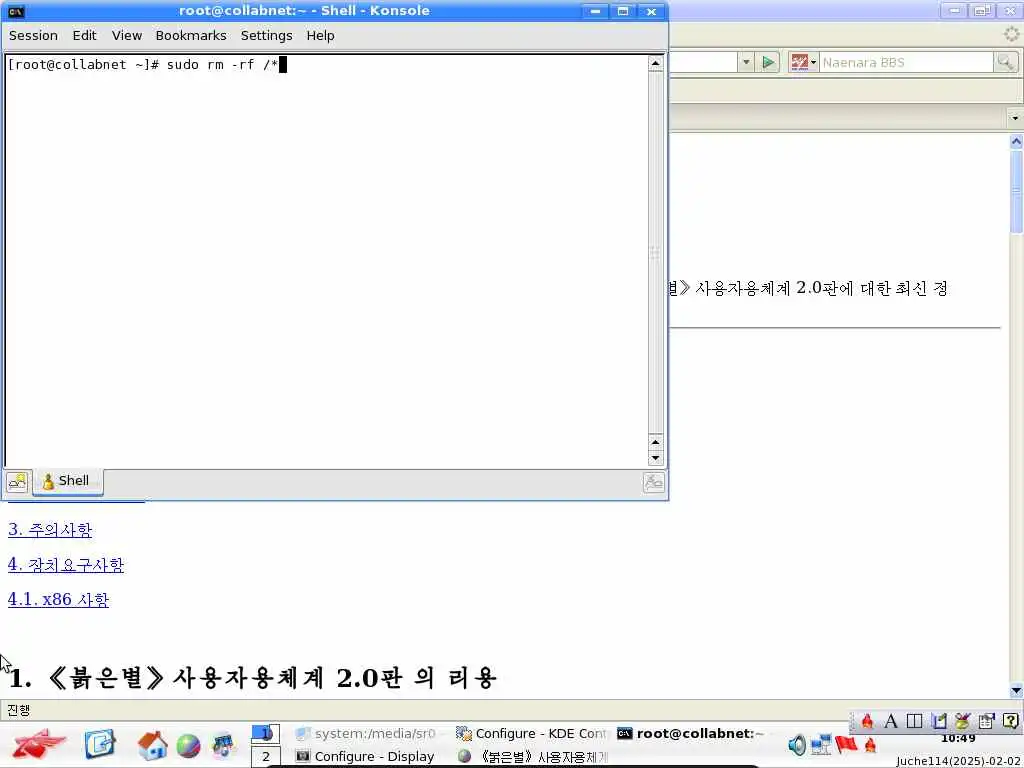1024x768 pixels.
Task: Maximize the Konsole window
Action: pos(623,11)
